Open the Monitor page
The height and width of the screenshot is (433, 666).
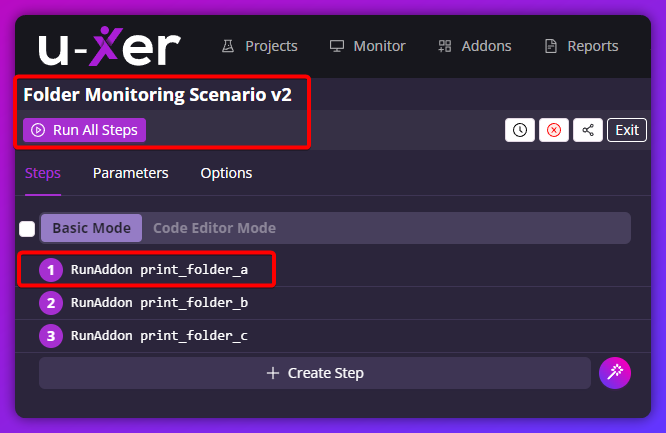(367, 46)
